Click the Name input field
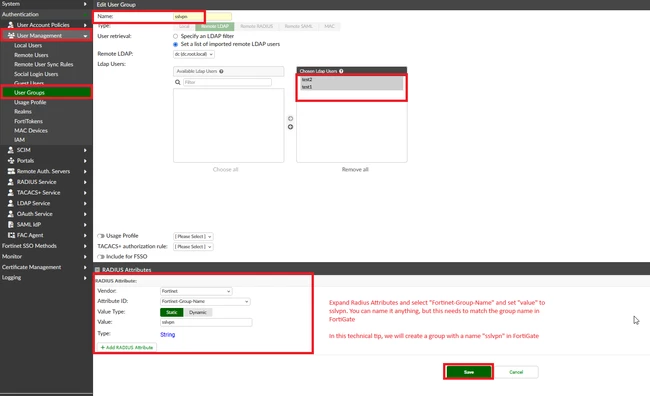The width and height of the screenshot is (650, 396). tap(202, 17)
